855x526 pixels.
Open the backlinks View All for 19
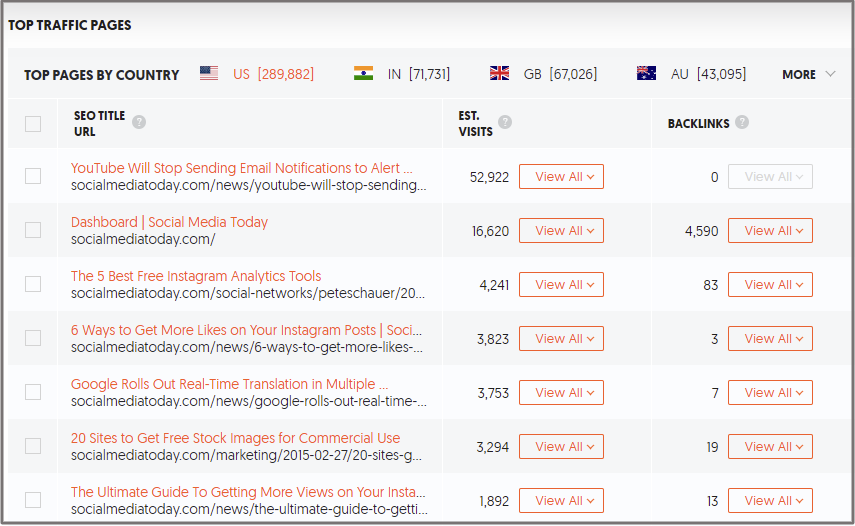click(x=770, y=446)
